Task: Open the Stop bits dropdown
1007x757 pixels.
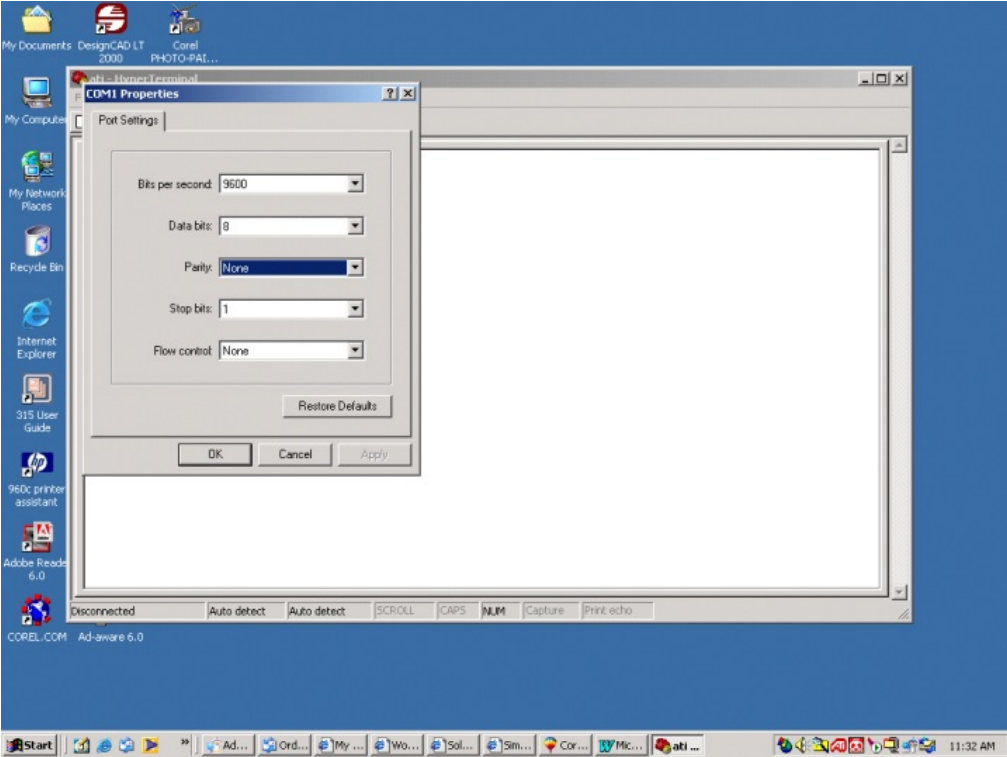Action: click(x=355, y=309)
